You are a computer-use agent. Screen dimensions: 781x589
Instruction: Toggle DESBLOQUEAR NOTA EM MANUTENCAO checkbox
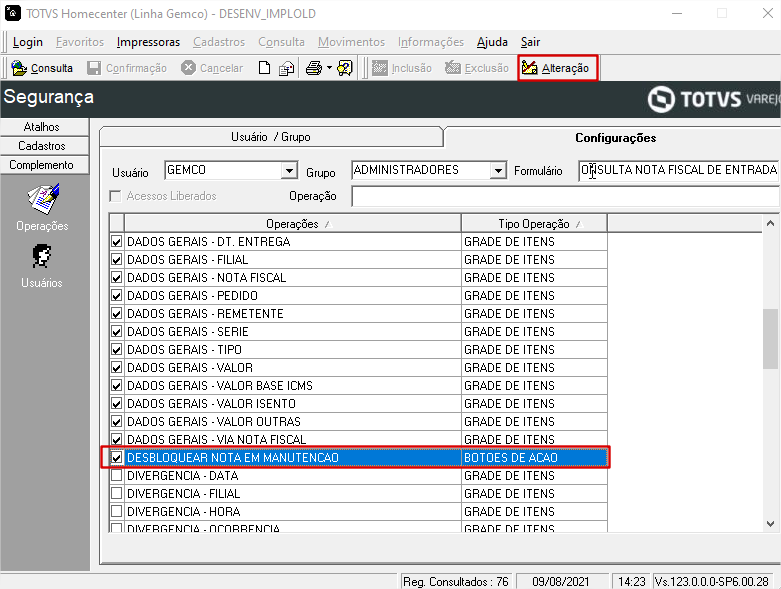[x=117, y=458]
